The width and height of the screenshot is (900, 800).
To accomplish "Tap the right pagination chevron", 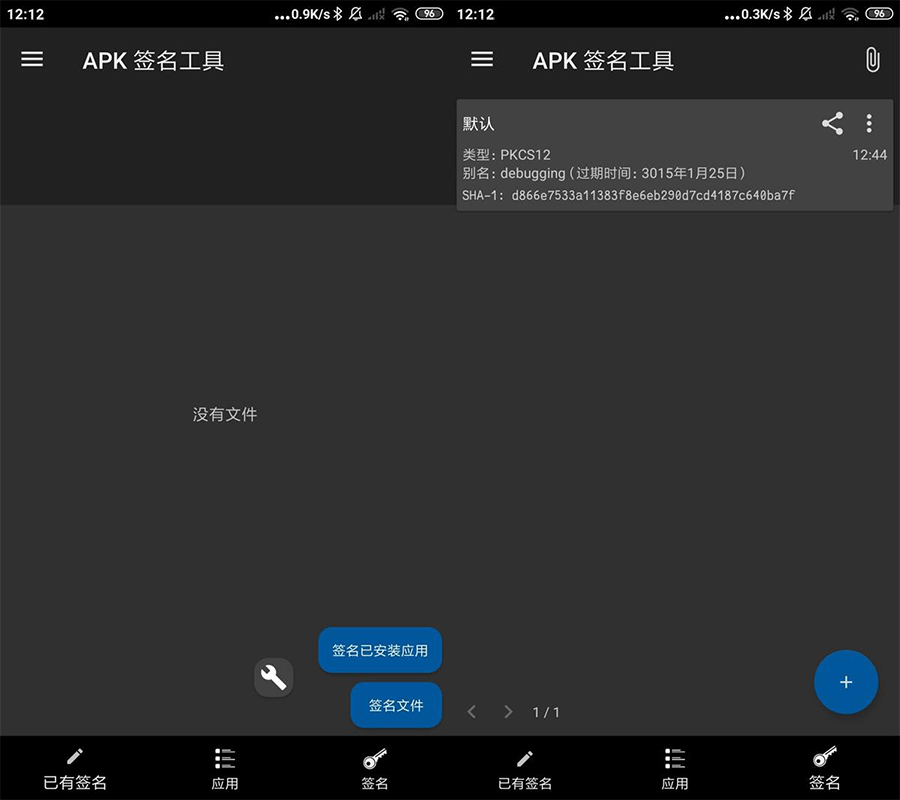I will 507,711.
